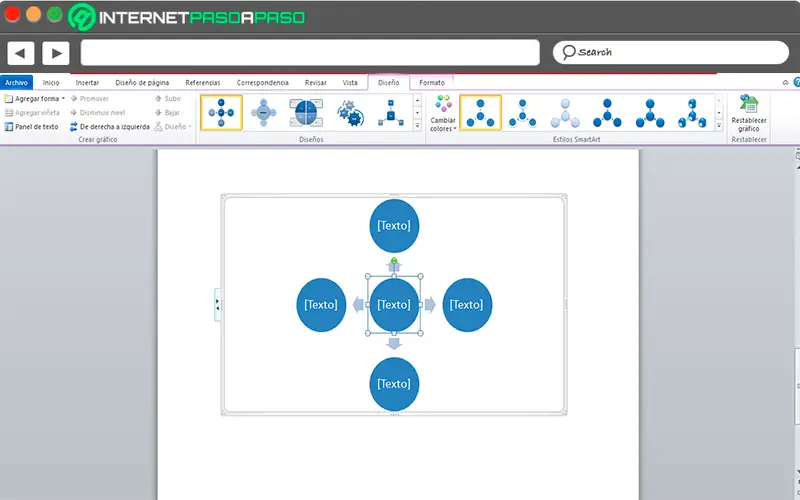Click the arrow pointing down from center
800x500 pixels.
394,343
